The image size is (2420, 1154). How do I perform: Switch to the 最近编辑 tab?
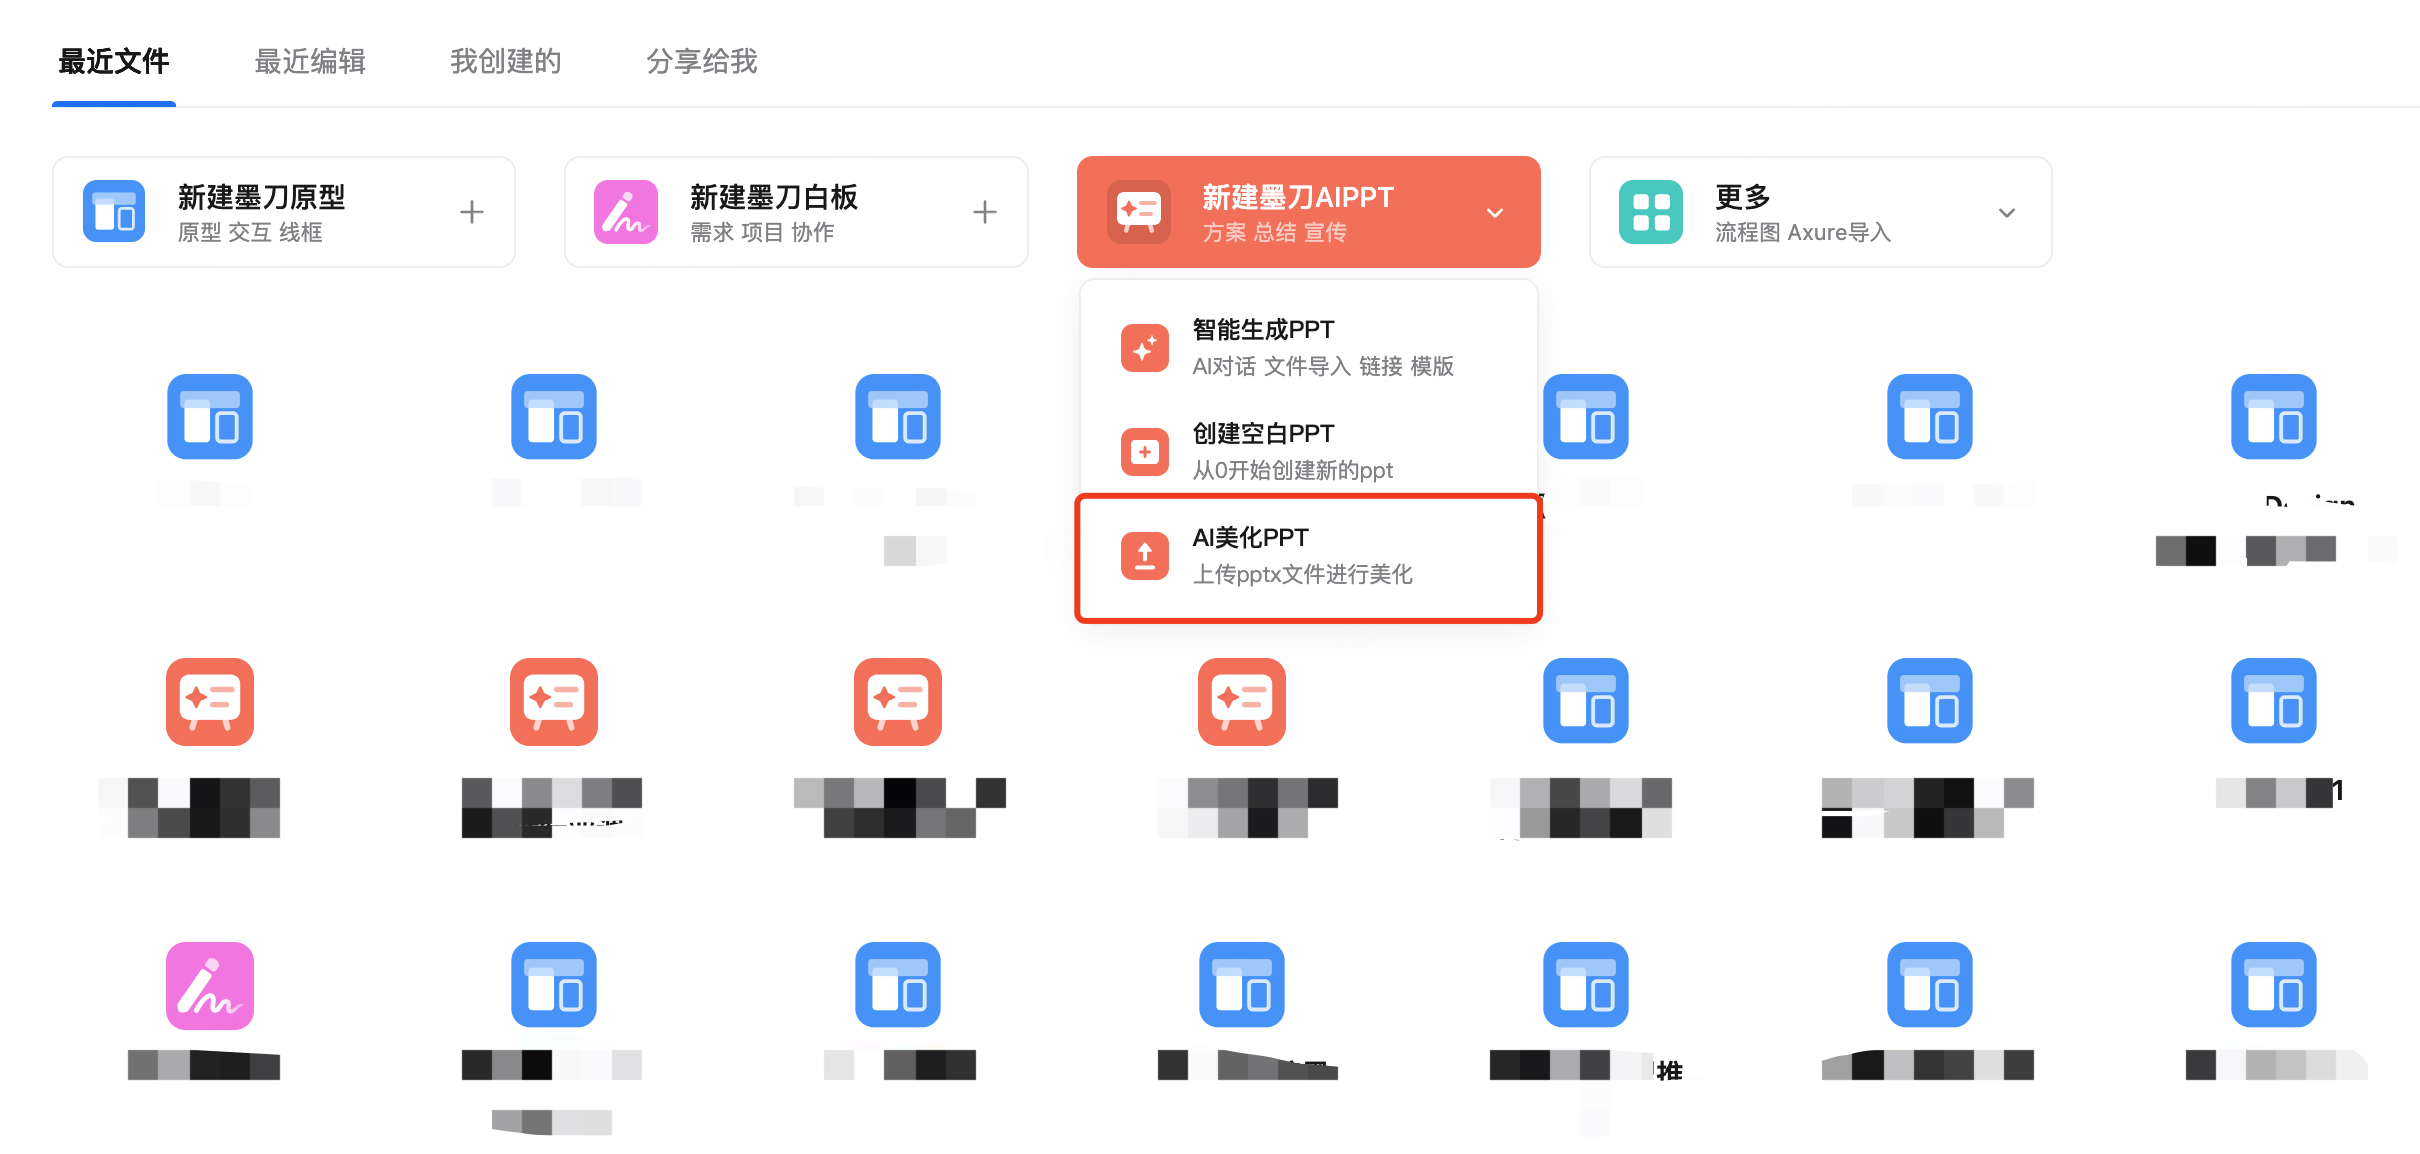coord(310,62)
